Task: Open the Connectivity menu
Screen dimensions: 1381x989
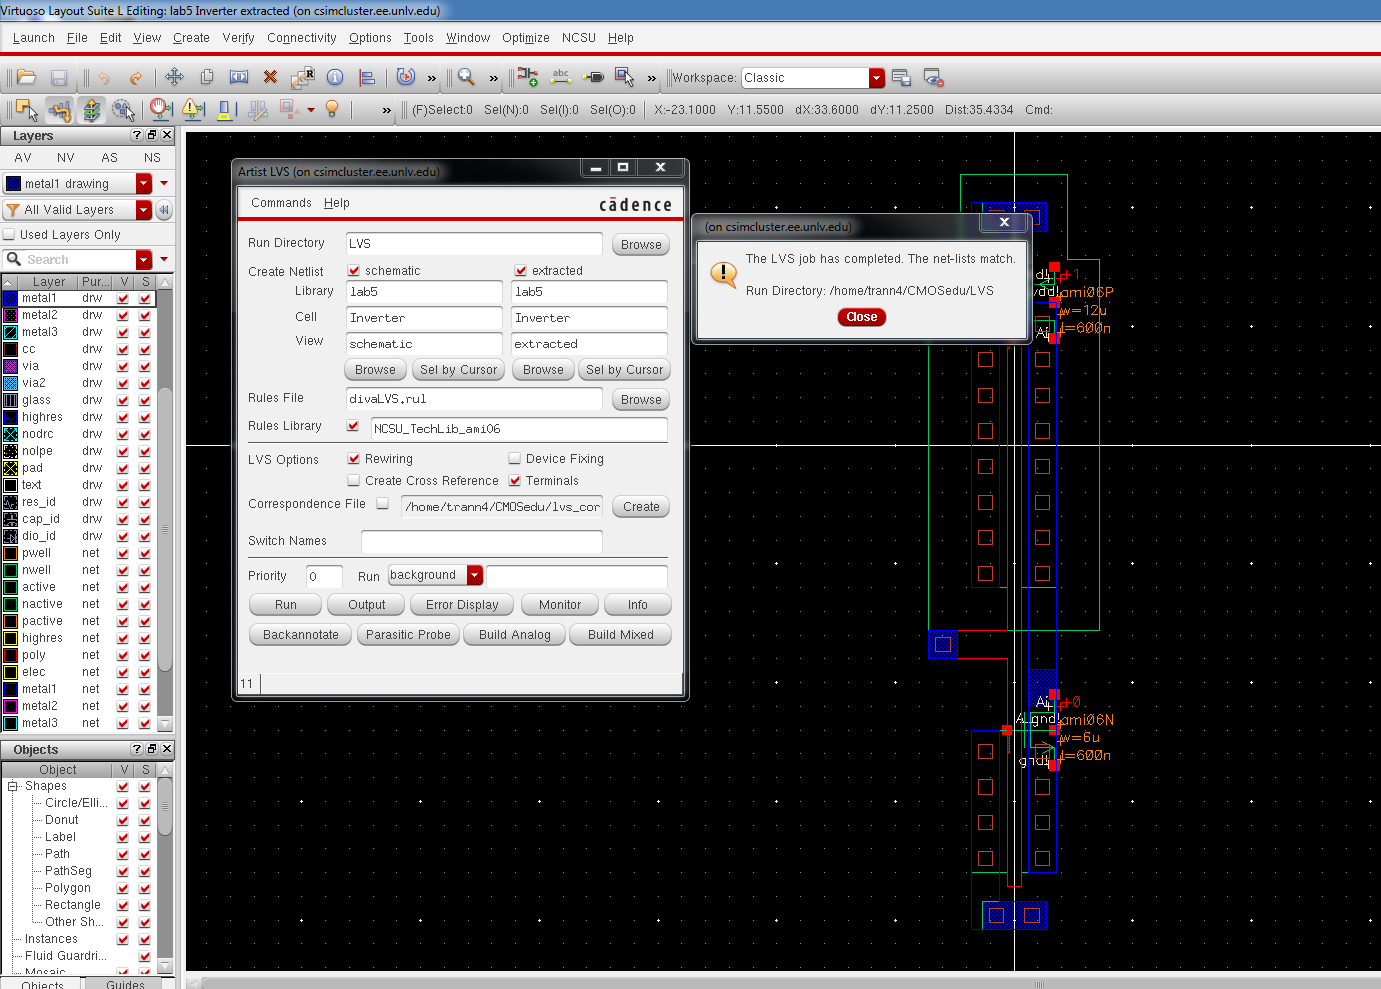Action: [x=302, y=38]
